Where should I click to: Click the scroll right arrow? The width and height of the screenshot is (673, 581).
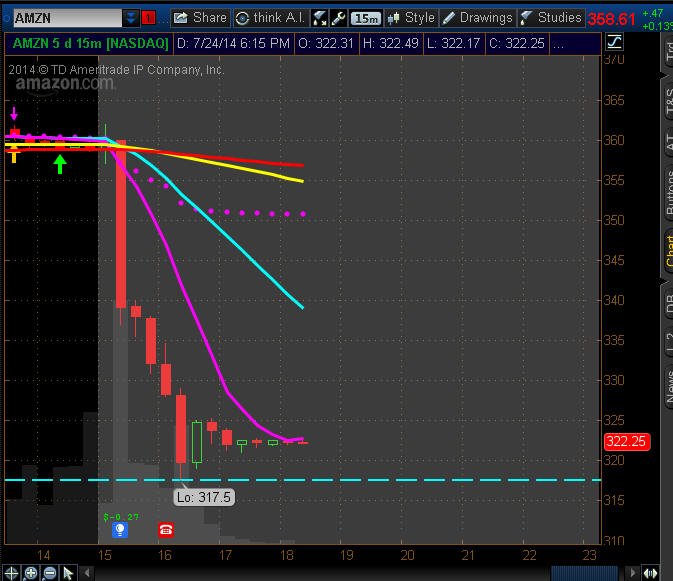[633, 572]
